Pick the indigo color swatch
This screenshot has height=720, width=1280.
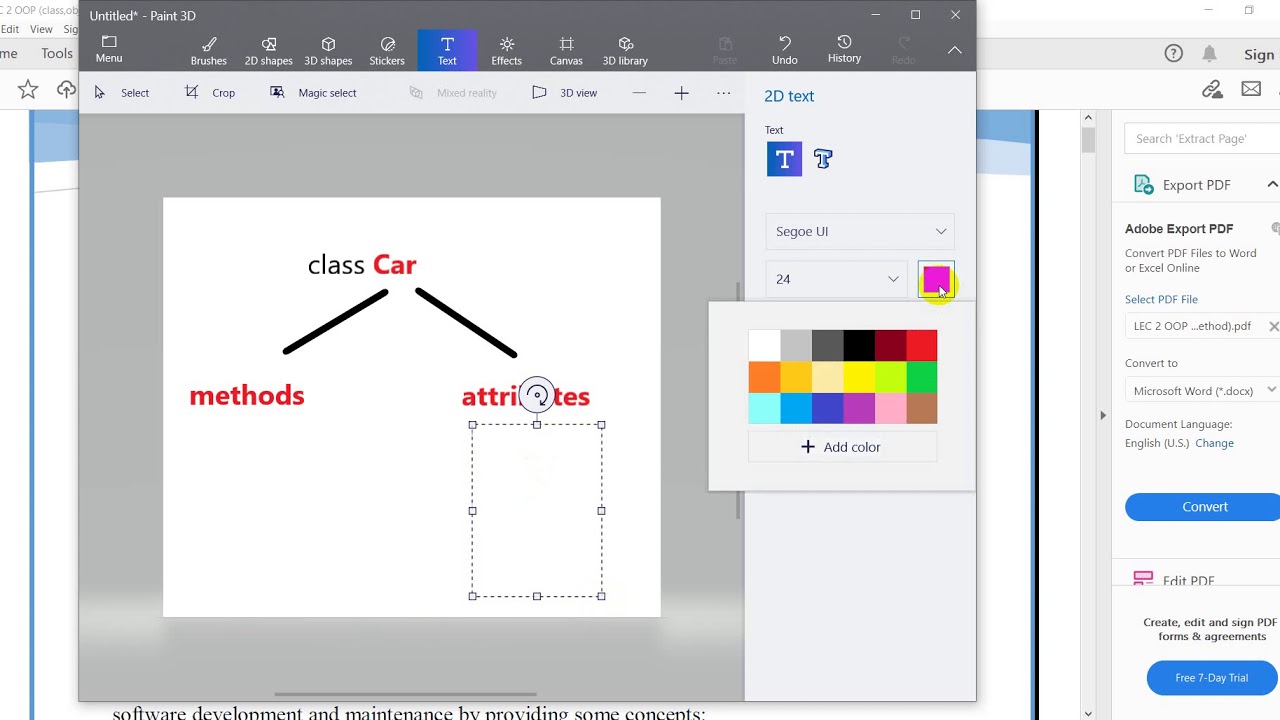point(827,408)
